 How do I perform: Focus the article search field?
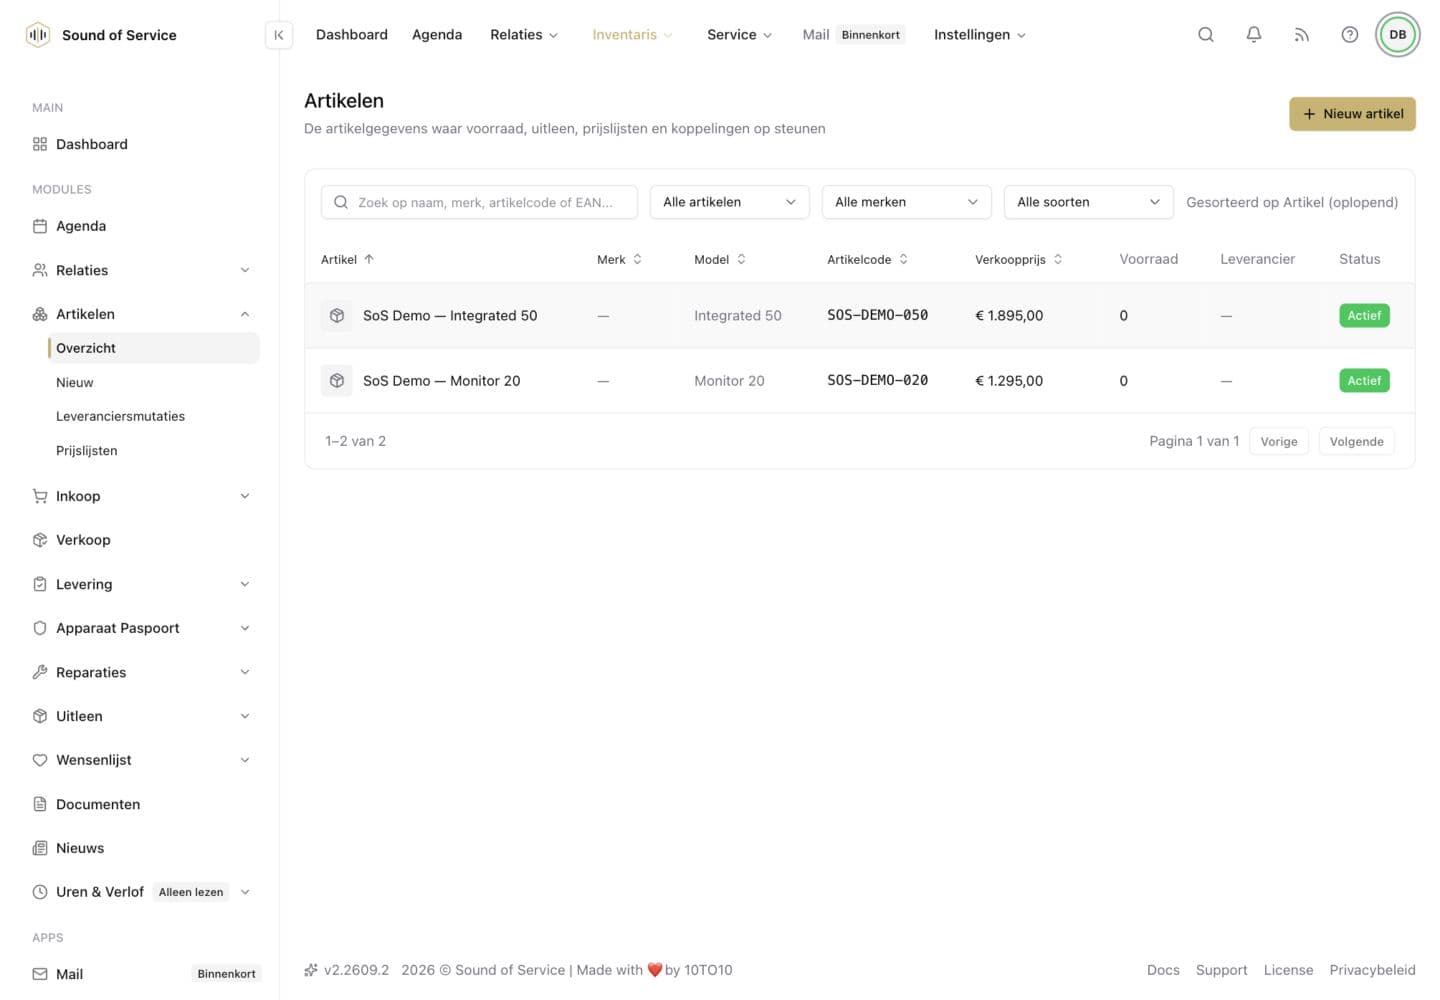coord(479,202)
